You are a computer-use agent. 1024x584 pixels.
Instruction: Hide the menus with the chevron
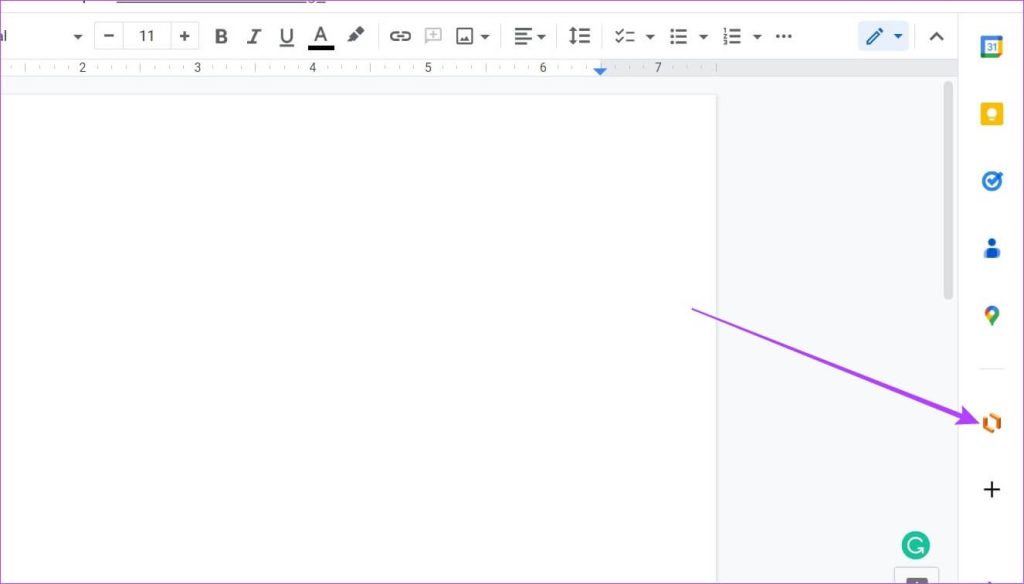[936, 37]
